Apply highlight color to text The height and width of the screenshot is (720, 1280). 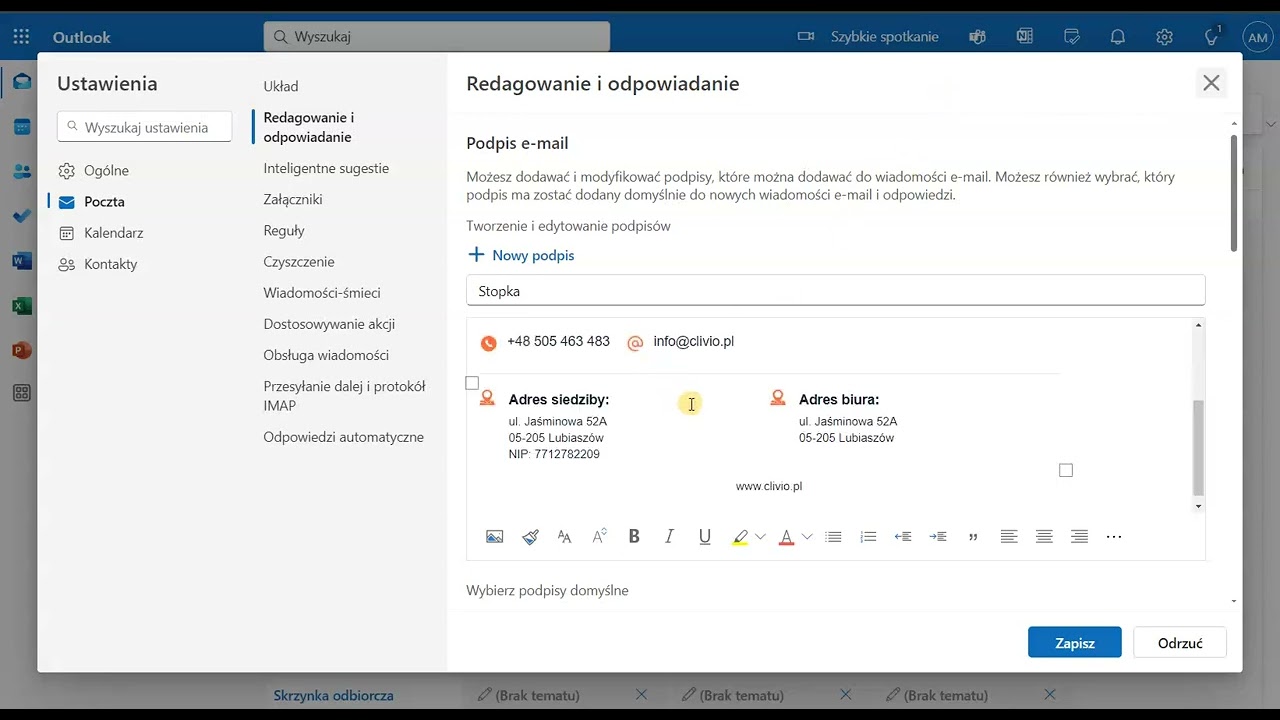pos(740,537)
